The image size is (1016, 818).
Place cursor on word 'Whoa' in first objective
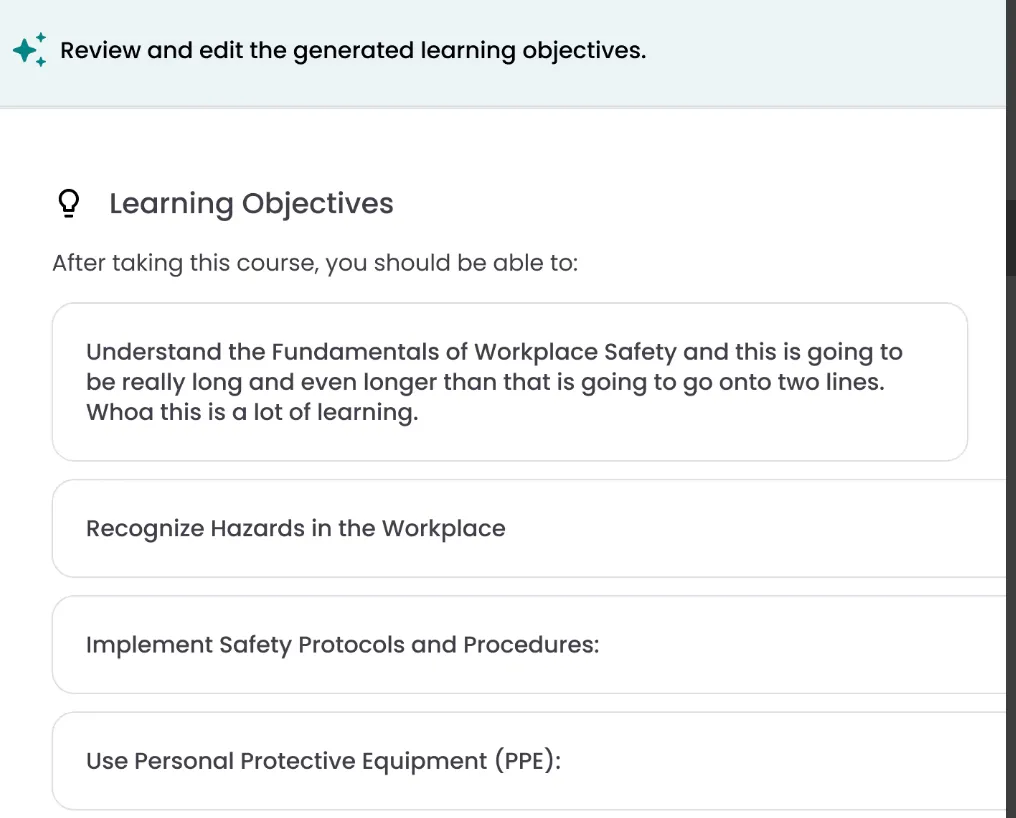pyautogui.click(x=119, y=412)
